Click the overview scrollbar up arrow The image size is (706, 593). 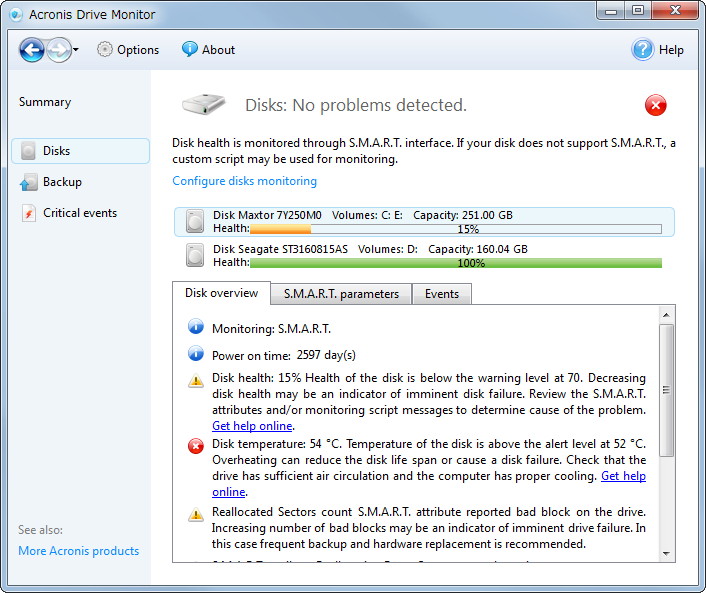[666, 315]
